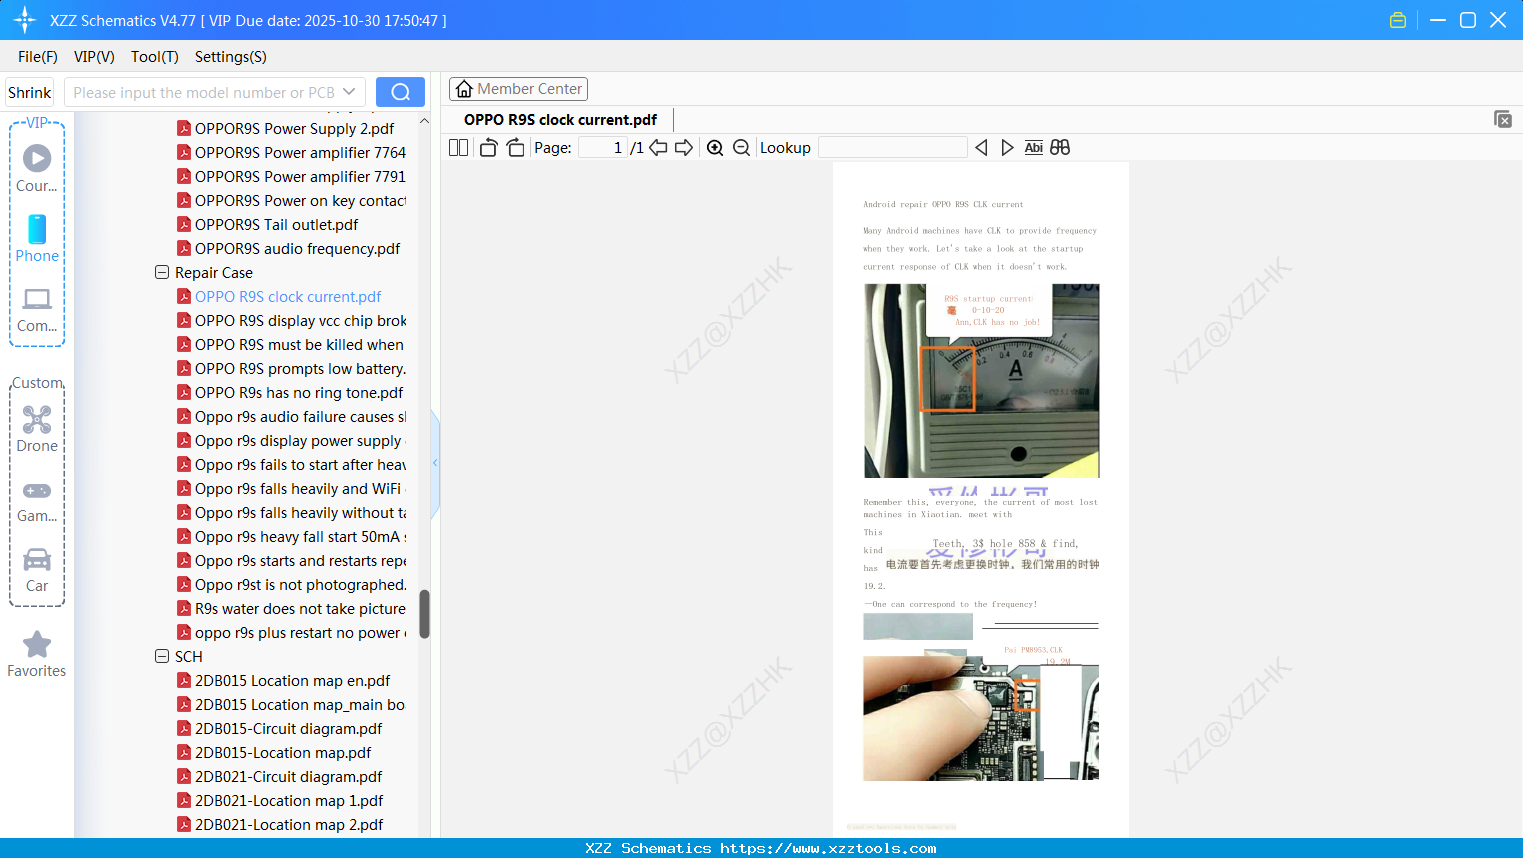Open the VIP(V) menu
Image resolution: width=1523 pixels, height=858 pixels.
94,57
